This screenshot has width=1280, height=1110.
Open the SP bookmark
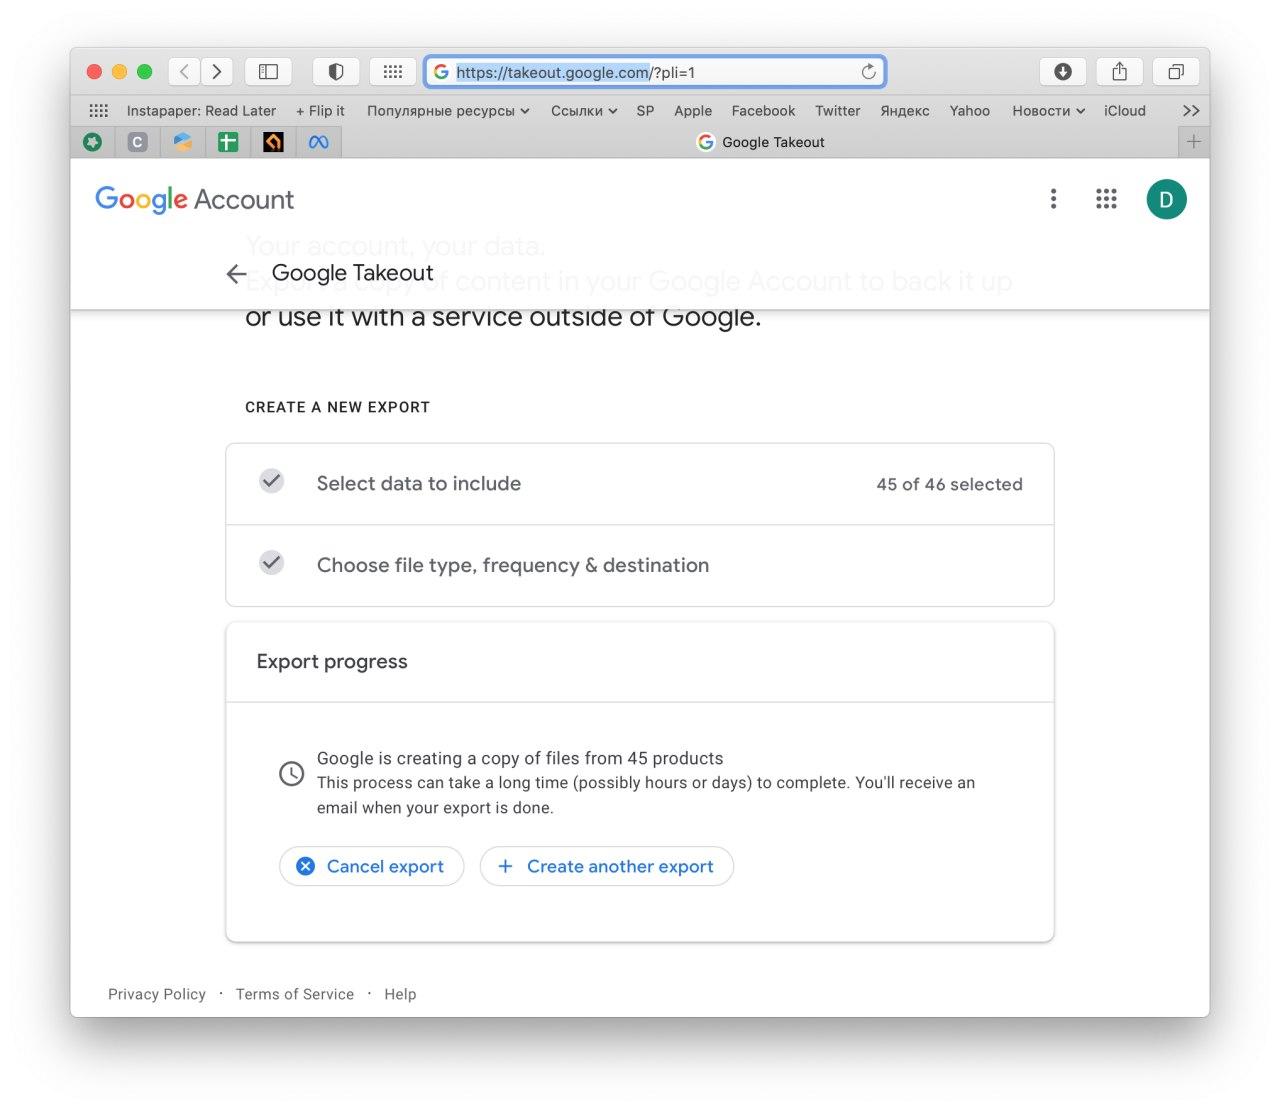[x=645, y=111]
